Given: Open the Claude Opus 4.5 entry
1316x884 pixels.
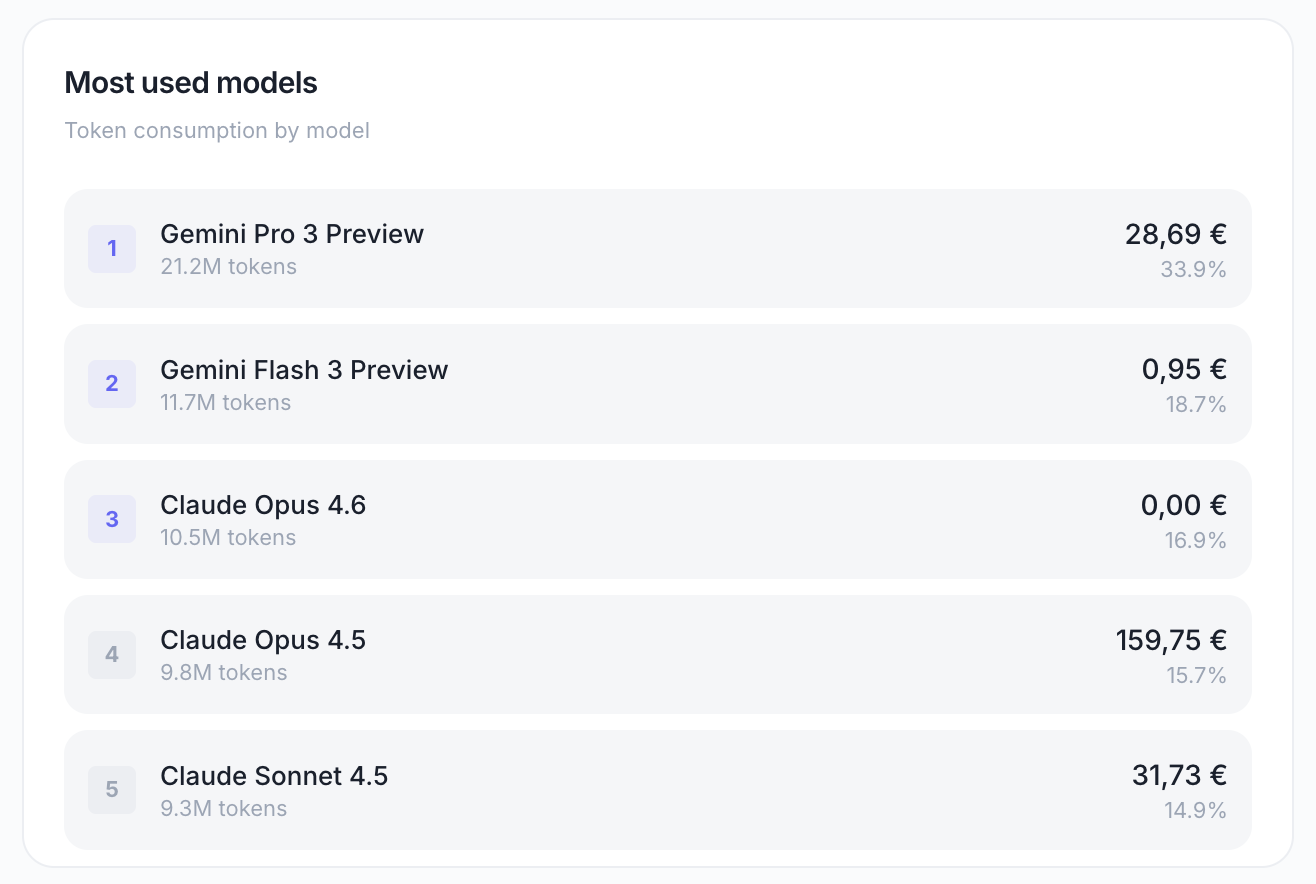Looking at the screenshot, I should pos(658,655).
